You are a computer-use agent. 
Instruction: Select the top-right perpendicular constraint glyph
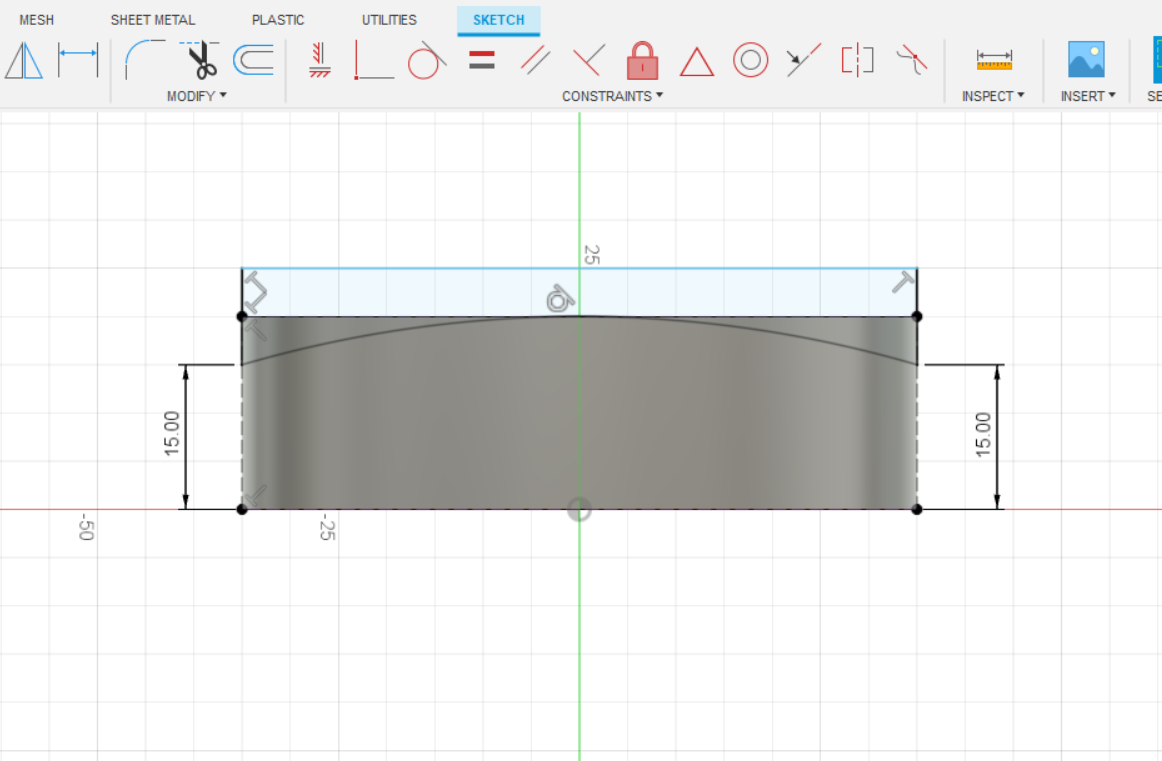[x=903, y=282]
